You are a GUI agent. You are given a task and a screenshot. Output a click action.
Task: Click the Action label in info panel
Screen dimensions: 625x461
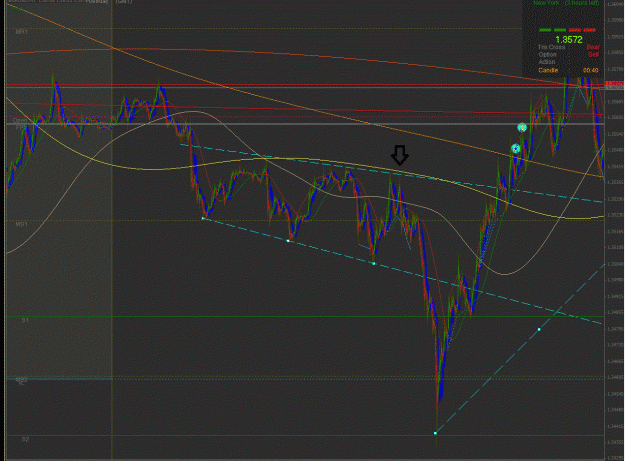point(546,62)
